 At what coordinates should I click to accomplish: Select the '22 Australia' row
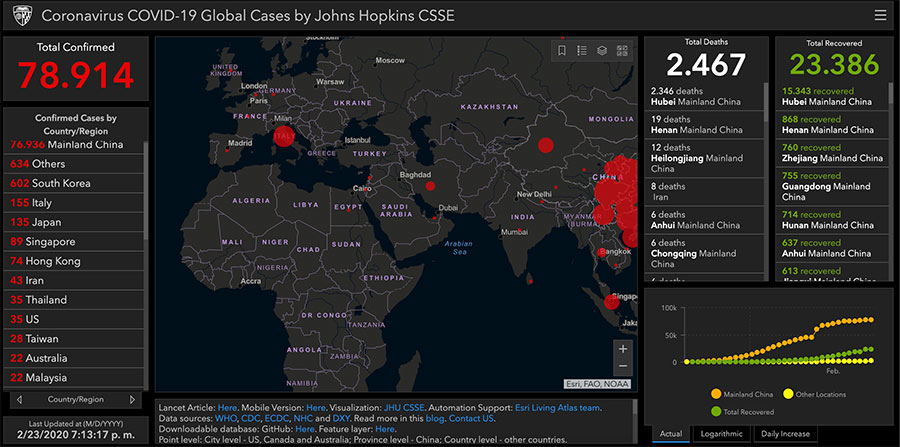75,358
